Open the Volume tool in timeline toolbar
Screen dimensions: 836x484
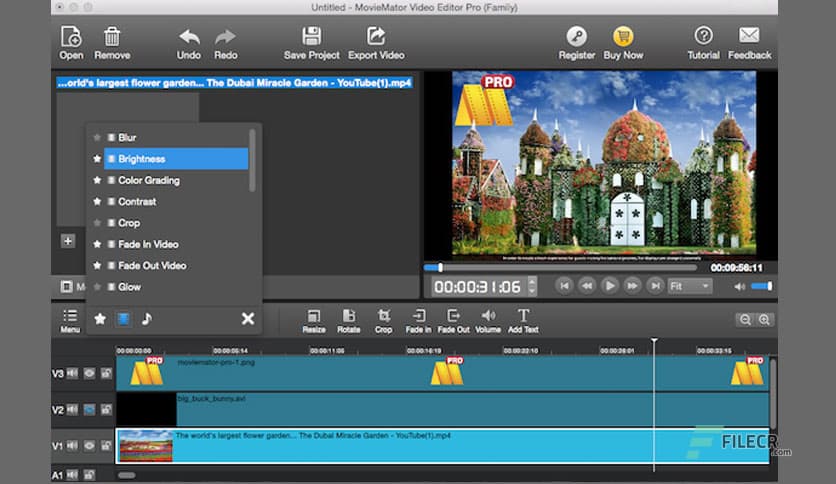click(488, 321)
